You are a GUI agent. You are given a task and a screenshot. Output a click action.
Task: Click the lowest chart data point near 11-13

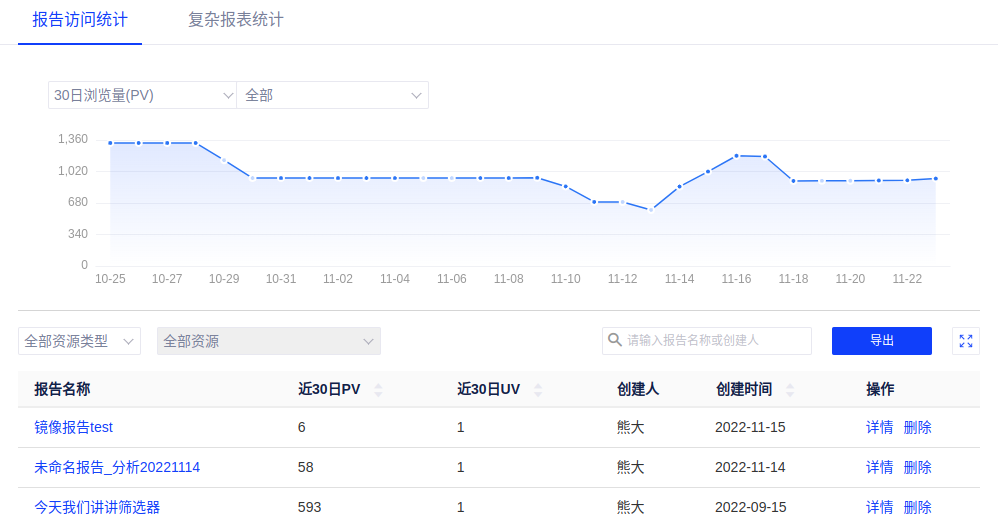pos(650,209)
